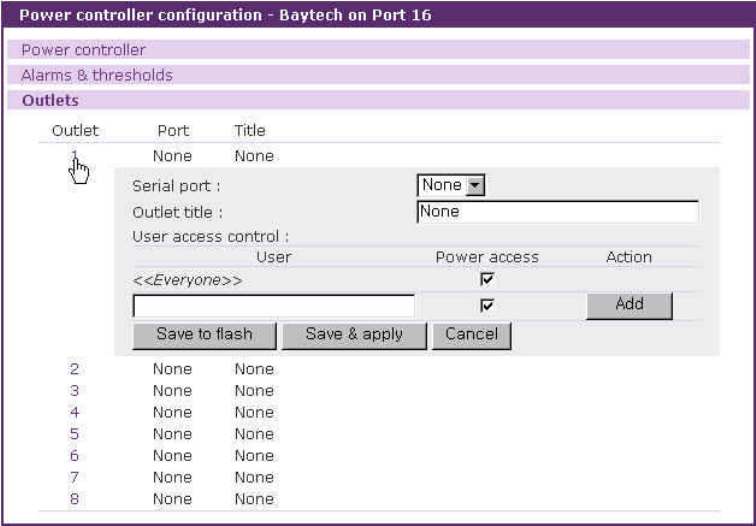Open outlet 8 configuration

(74, 499)
